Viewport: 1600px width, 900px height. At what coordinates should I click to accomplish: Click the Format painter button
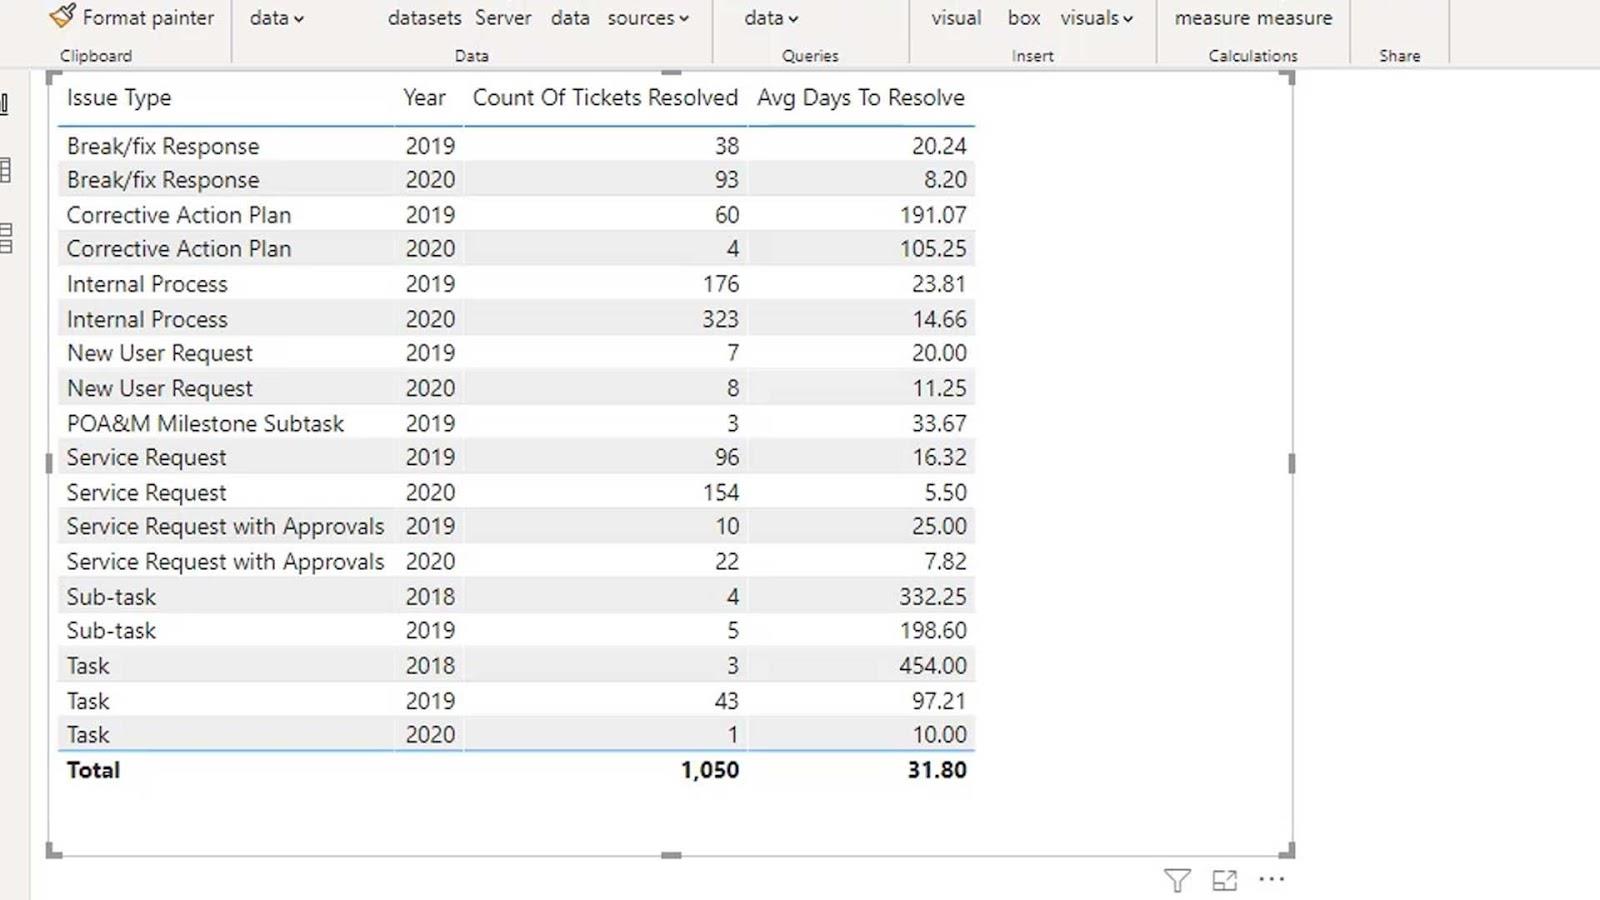tap(132, 17)
